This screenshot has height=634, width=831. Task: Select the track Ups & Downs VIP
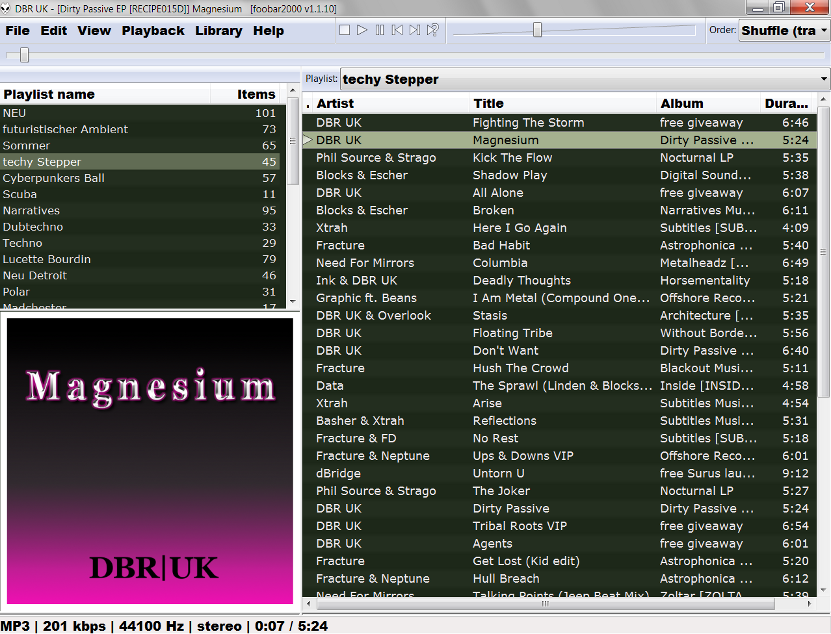click(559, 455)
